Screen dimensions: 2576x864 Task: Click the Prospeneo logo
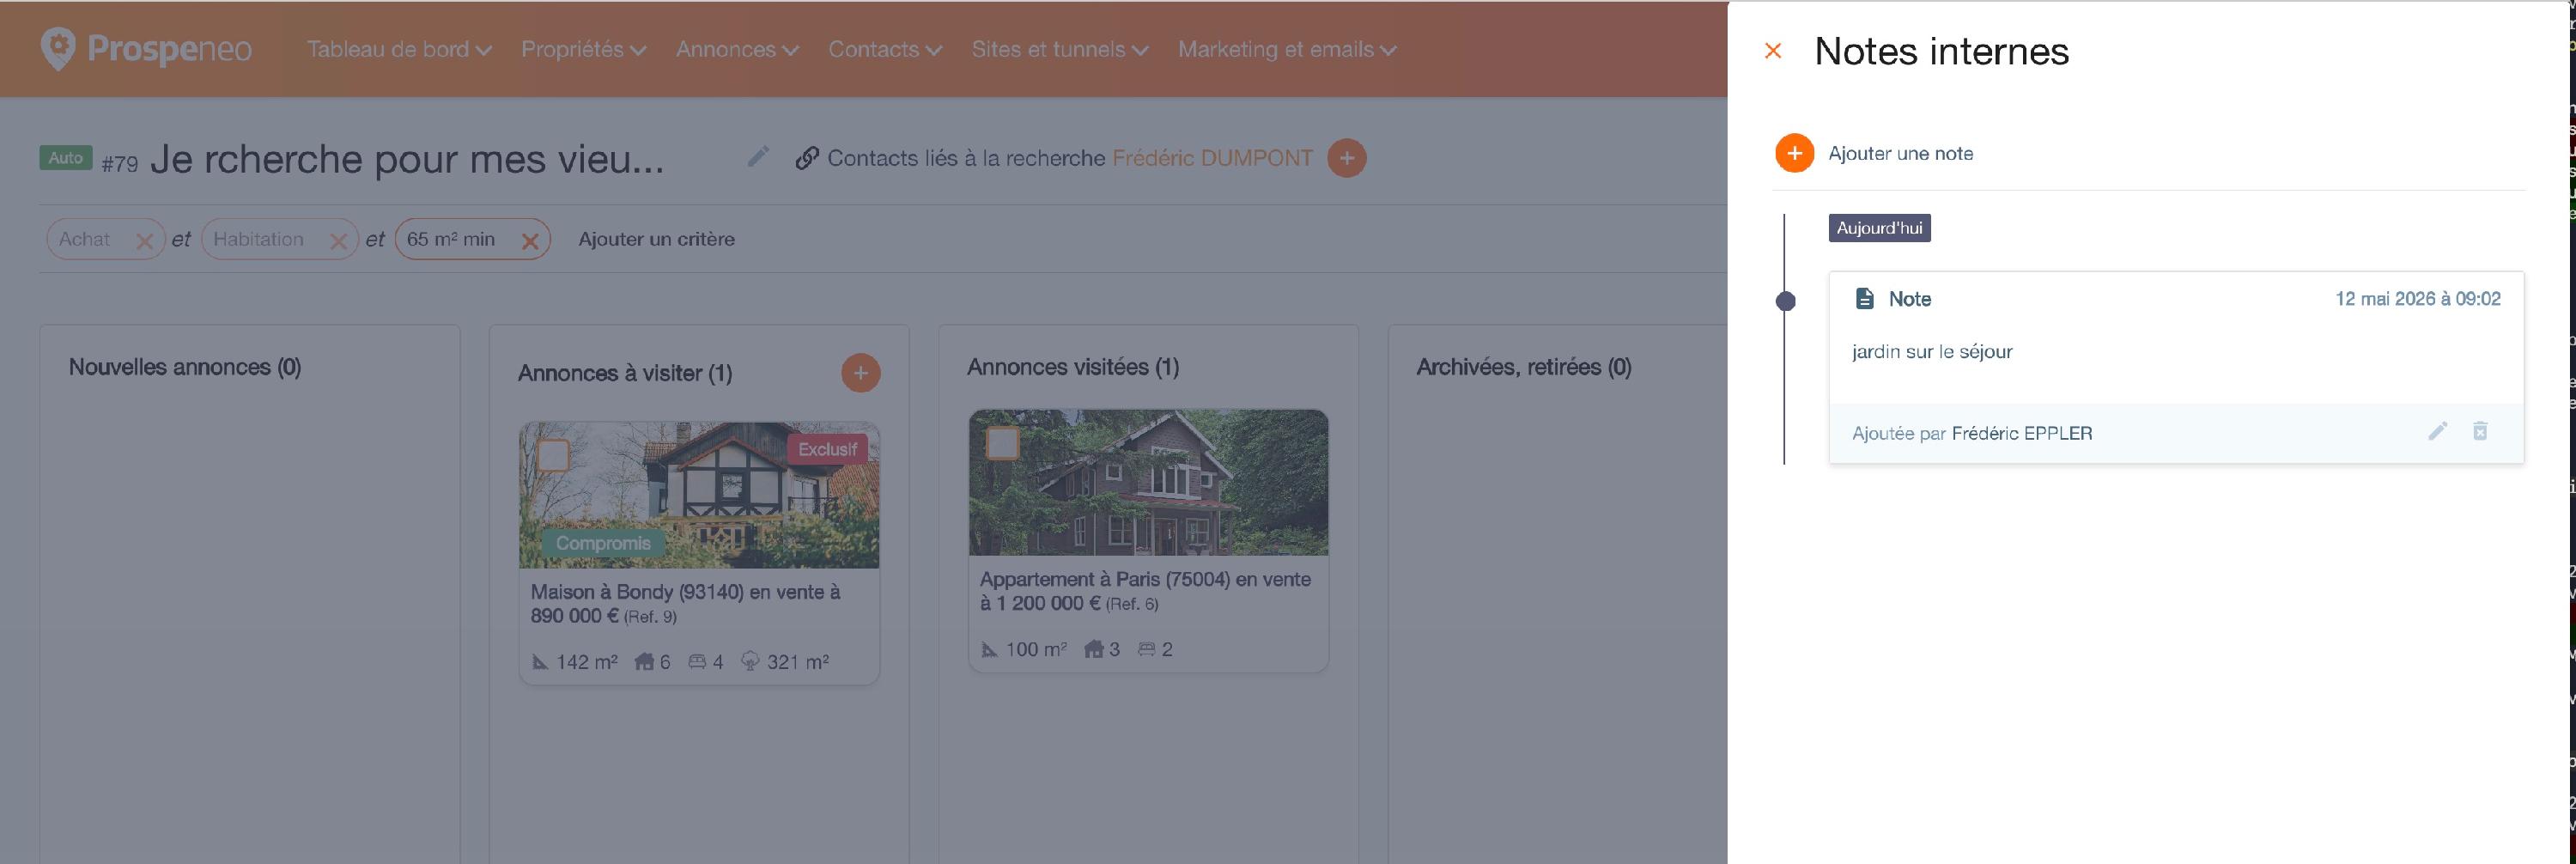146,49
